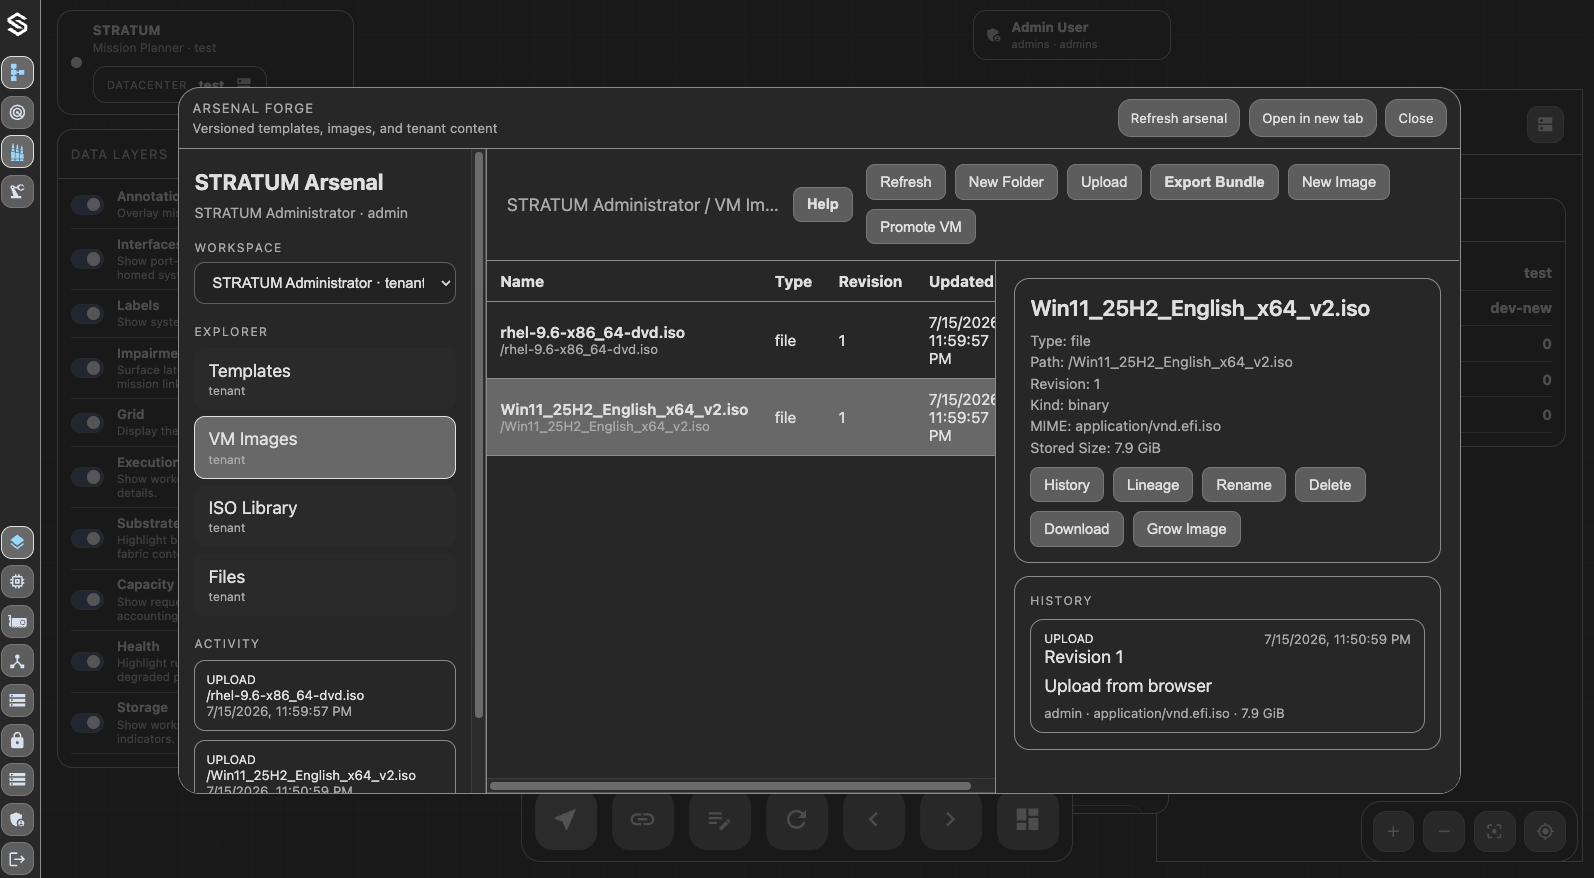This screenshot has width=1594, height=878.
Task: Click the server rack icon below the lock
Action: (x=17, y=779)
